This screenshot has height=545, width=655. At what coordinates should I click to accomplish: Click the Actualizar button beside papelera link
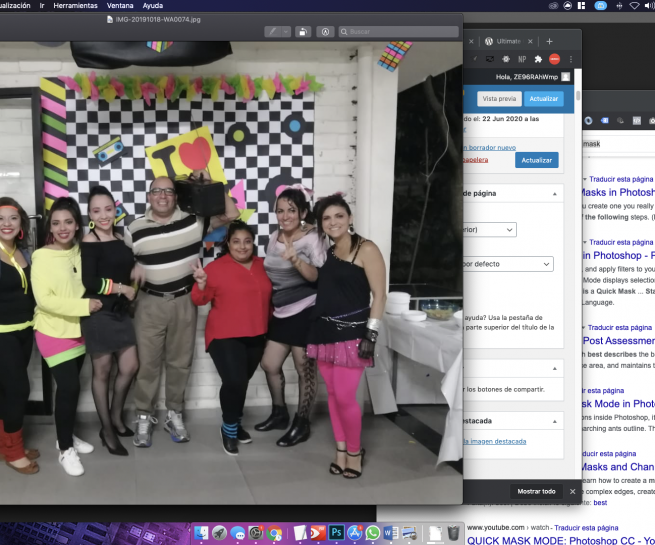click(536, 160)
